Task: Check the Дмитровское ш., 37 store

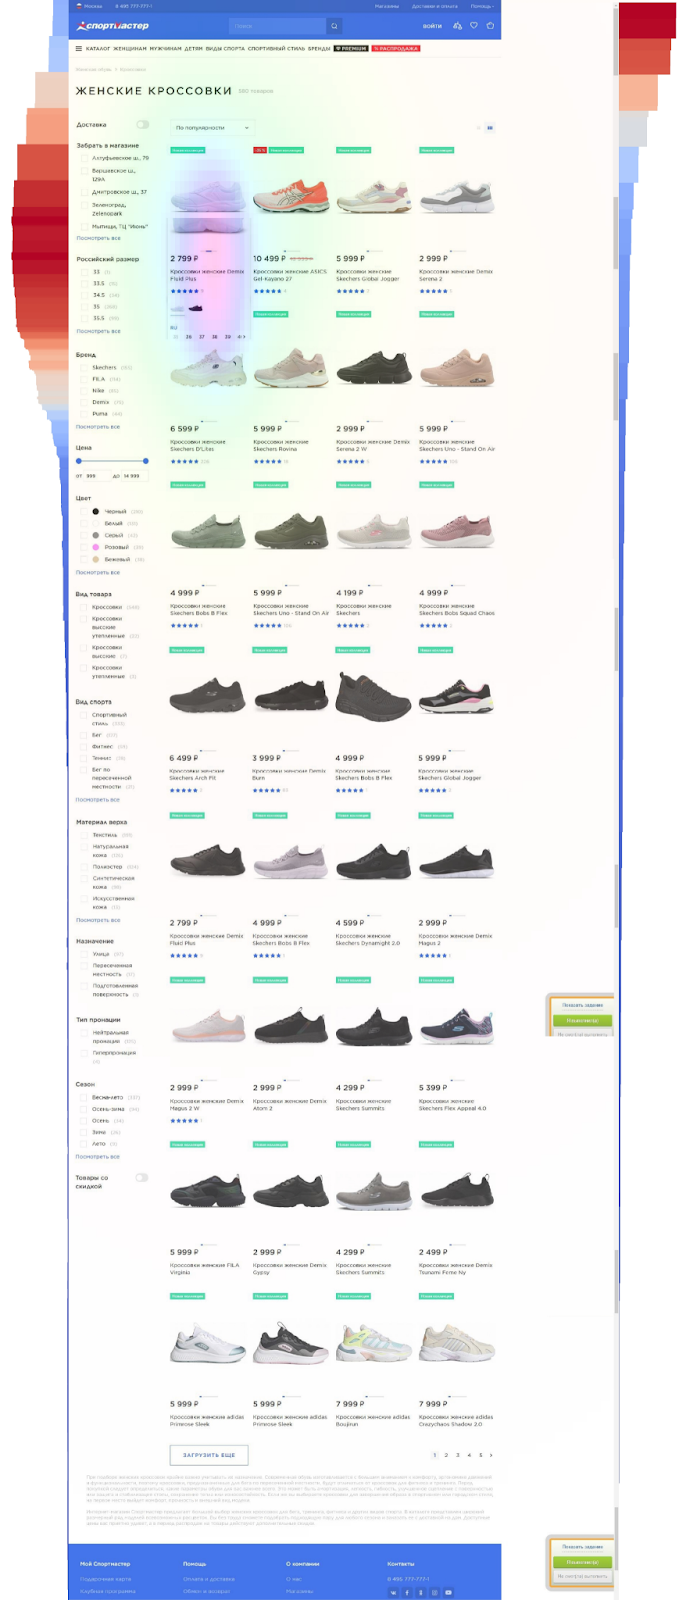Action: click(x=84, y=192)
